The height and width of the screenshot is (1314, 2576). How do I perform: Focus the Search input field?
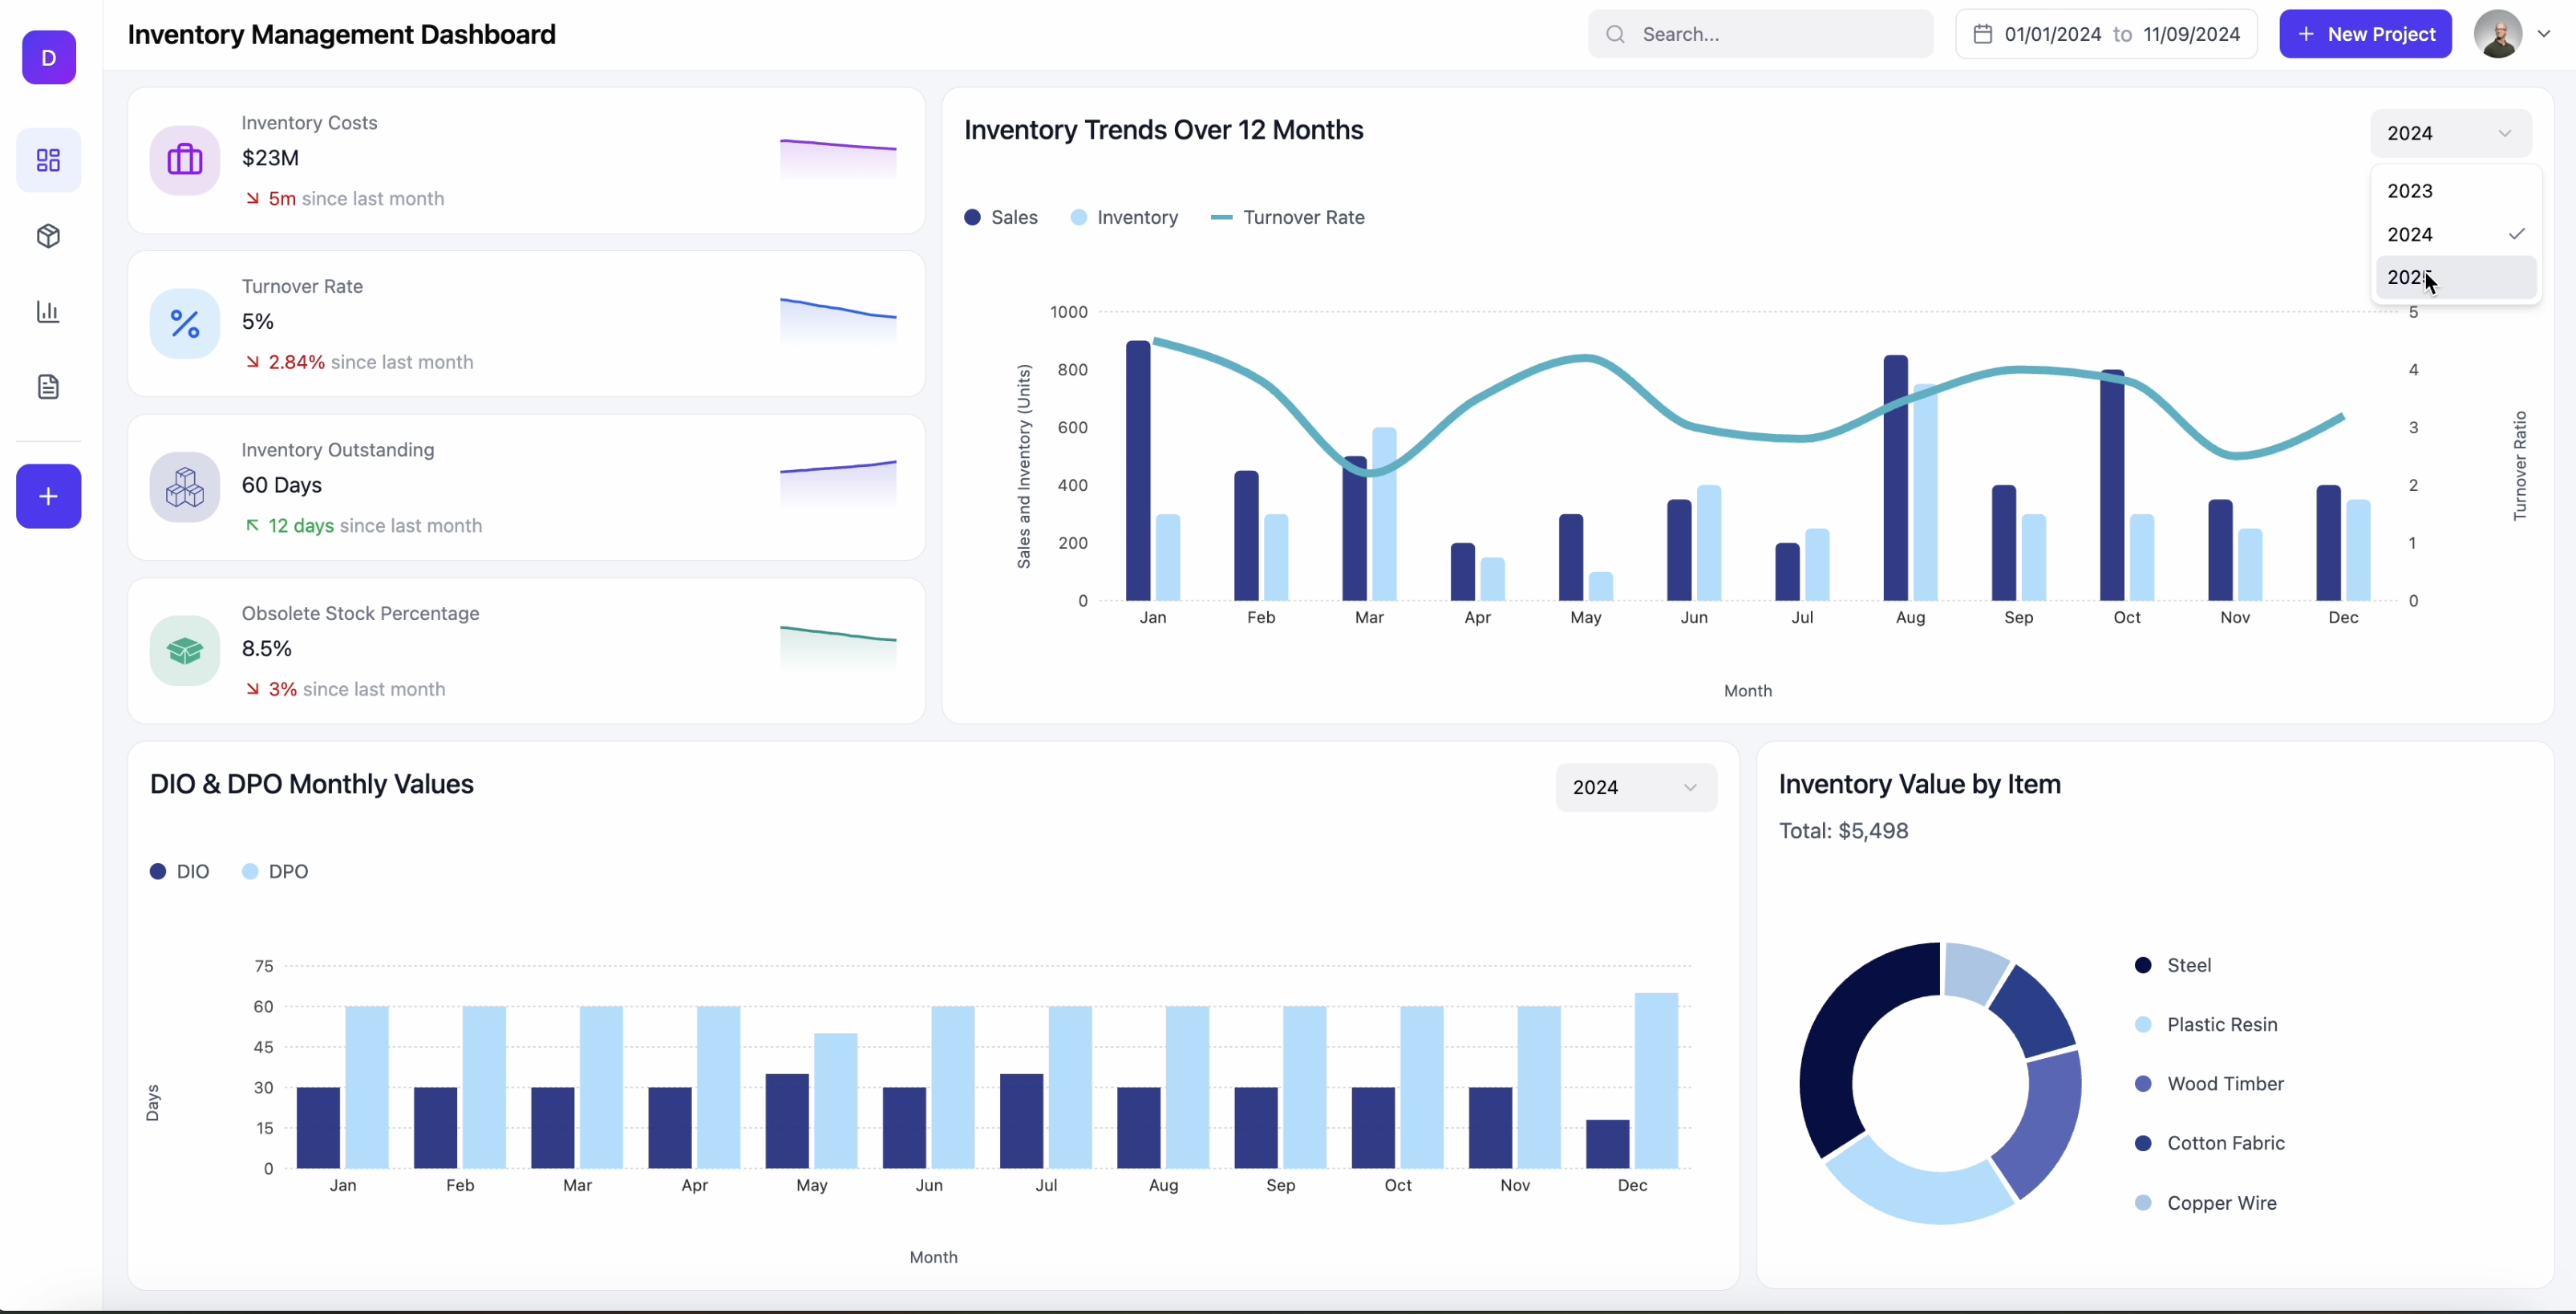(x=1760, y=34)
